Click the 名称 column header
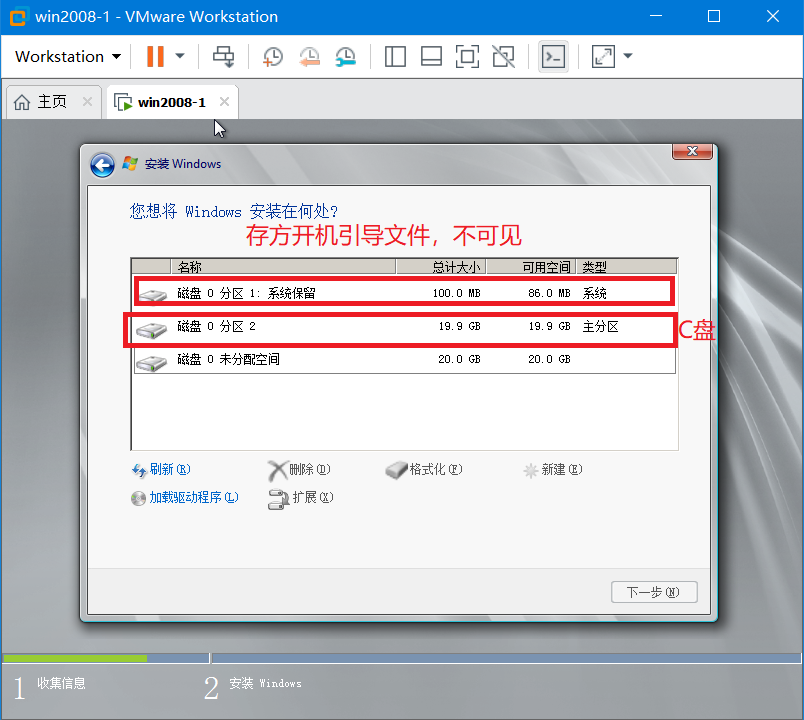The width and height of the screenshot is (804, 720). coord(283,267)
